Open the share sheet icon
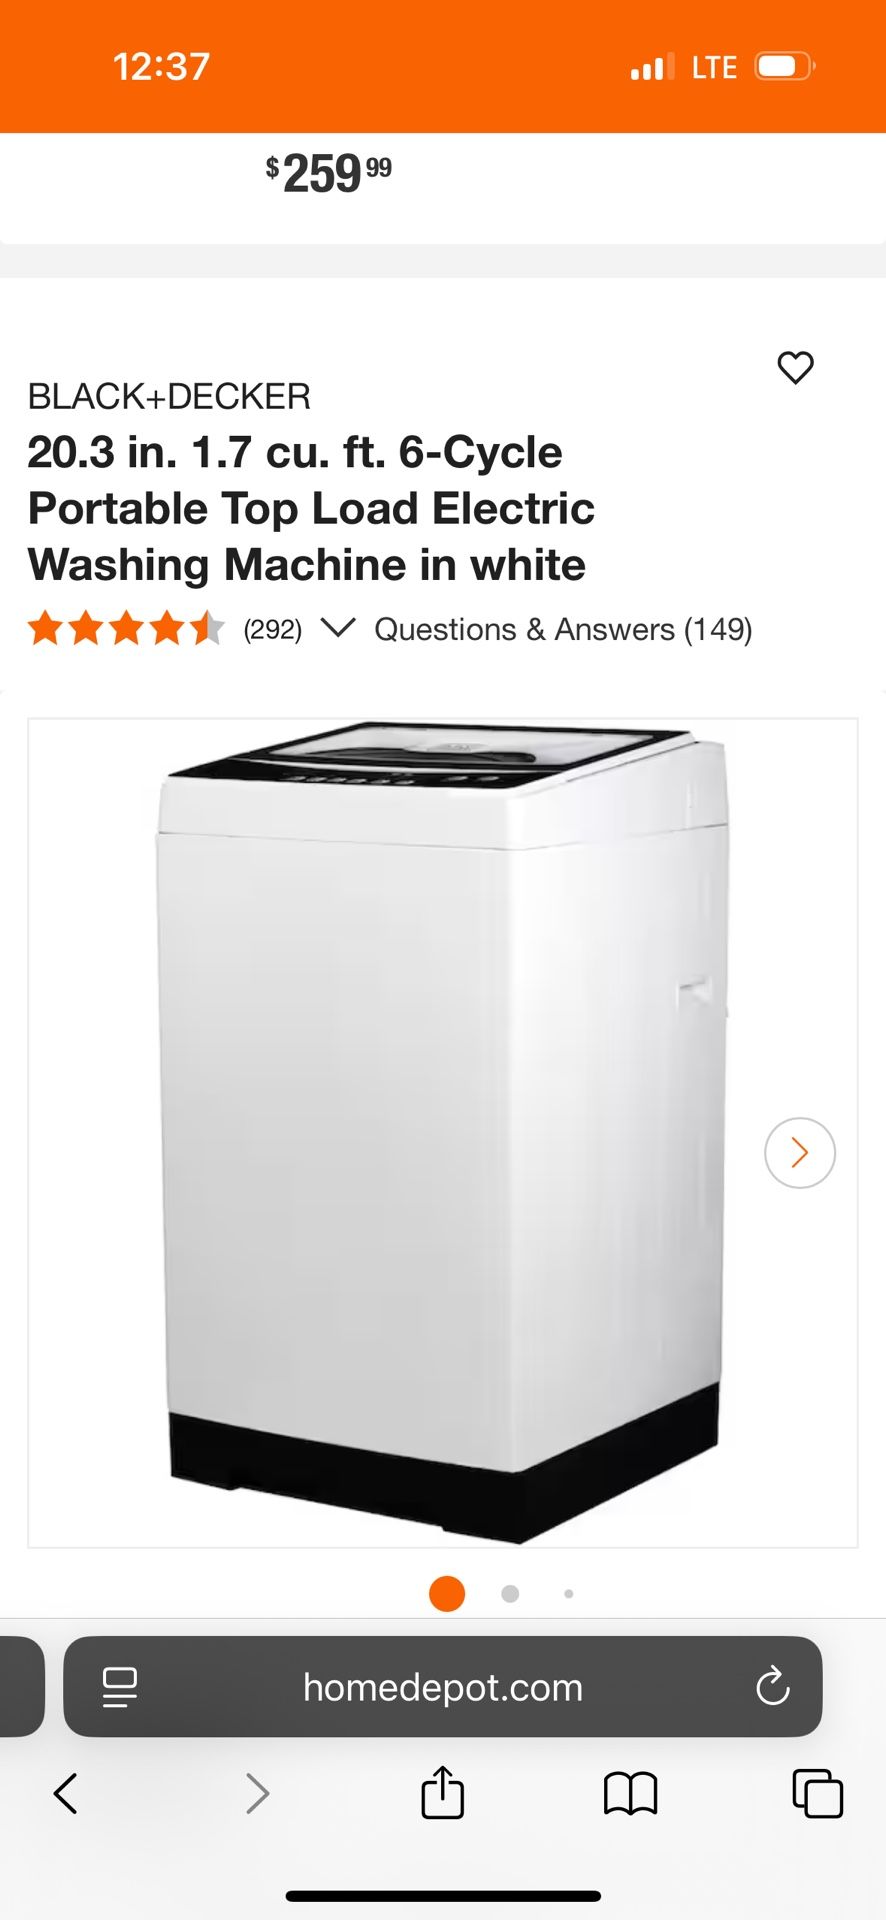 click(x=442, y=1791)
